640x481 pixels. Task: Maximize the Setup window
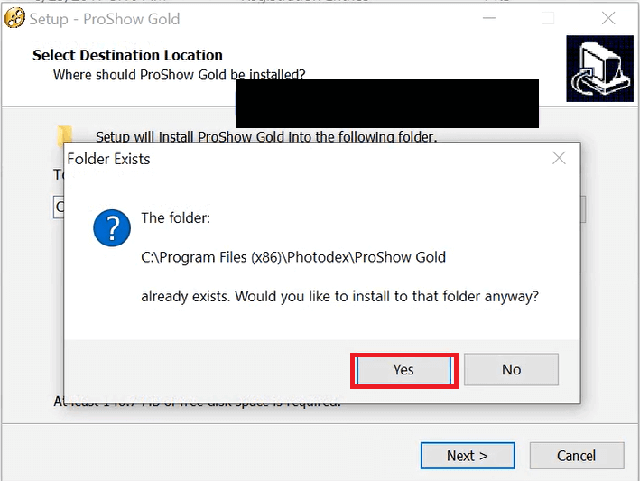click(548, 18)
